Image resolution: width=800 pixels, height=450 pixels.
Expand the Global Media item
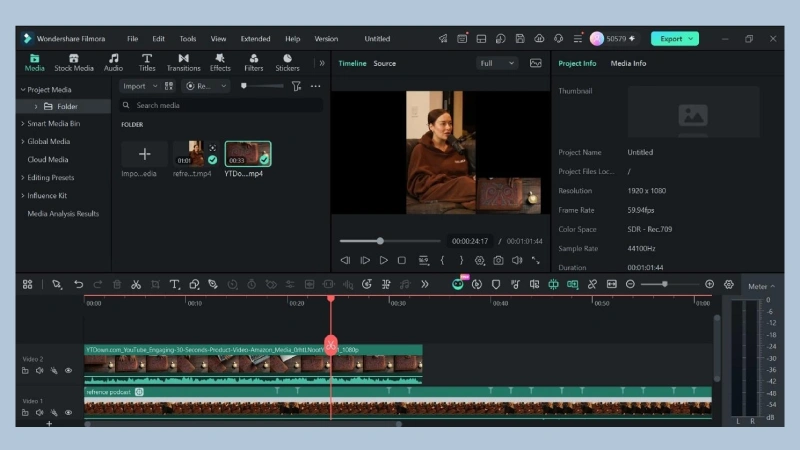(23, 141)
